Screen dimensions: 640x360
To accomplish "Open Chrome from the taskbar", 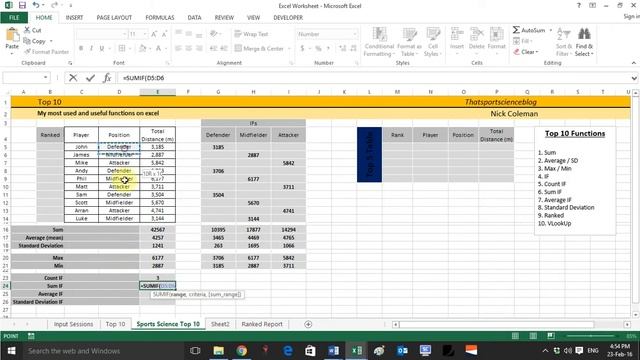I will [242, 351].
